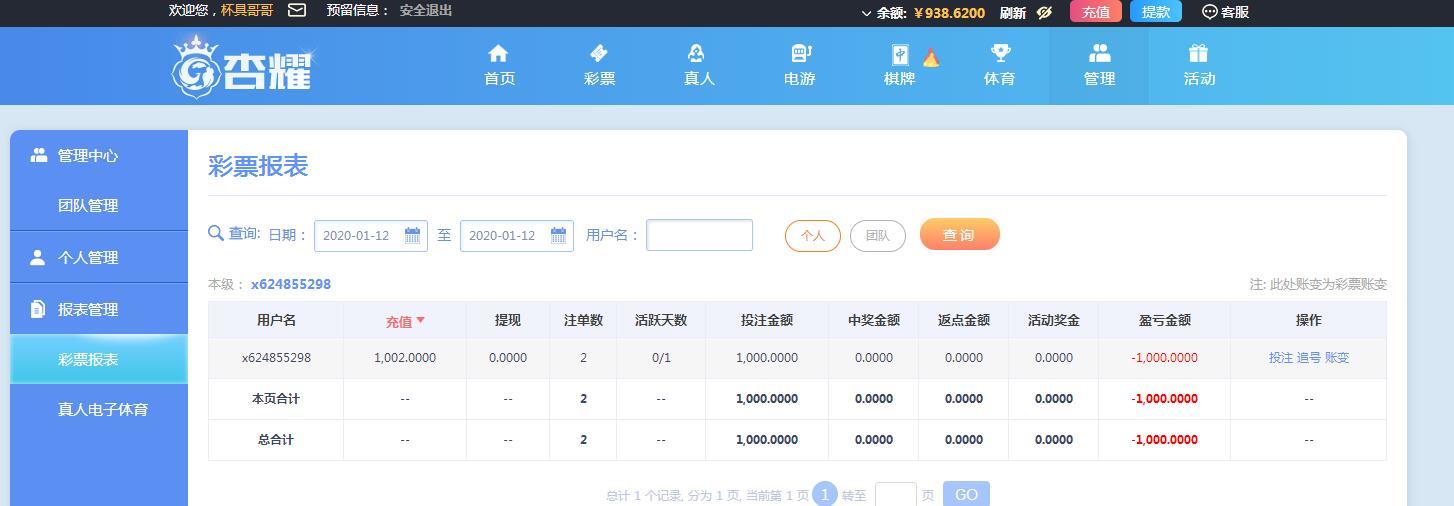Image resolution: width=1454 pixels, height=506 pixels.
Task: Select 体育 label in navigation
Action: 999,79
